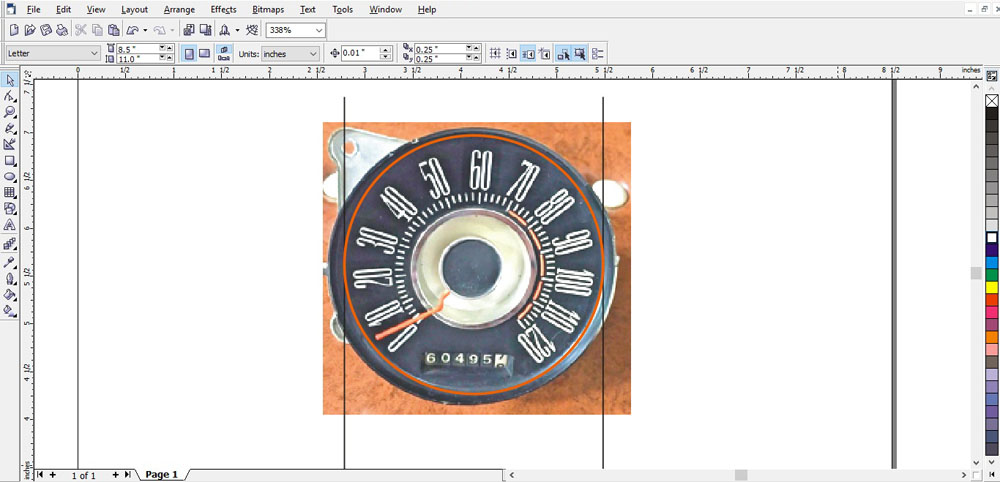The image size is (1000, 482).
Task: Open the Layout menu
Action: 135,10
